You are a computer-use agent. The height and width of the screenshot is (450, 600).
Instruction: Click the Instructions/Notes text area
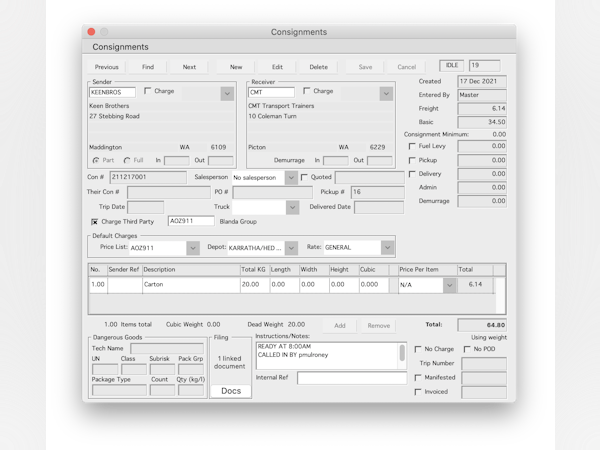[x=327, y=355]
